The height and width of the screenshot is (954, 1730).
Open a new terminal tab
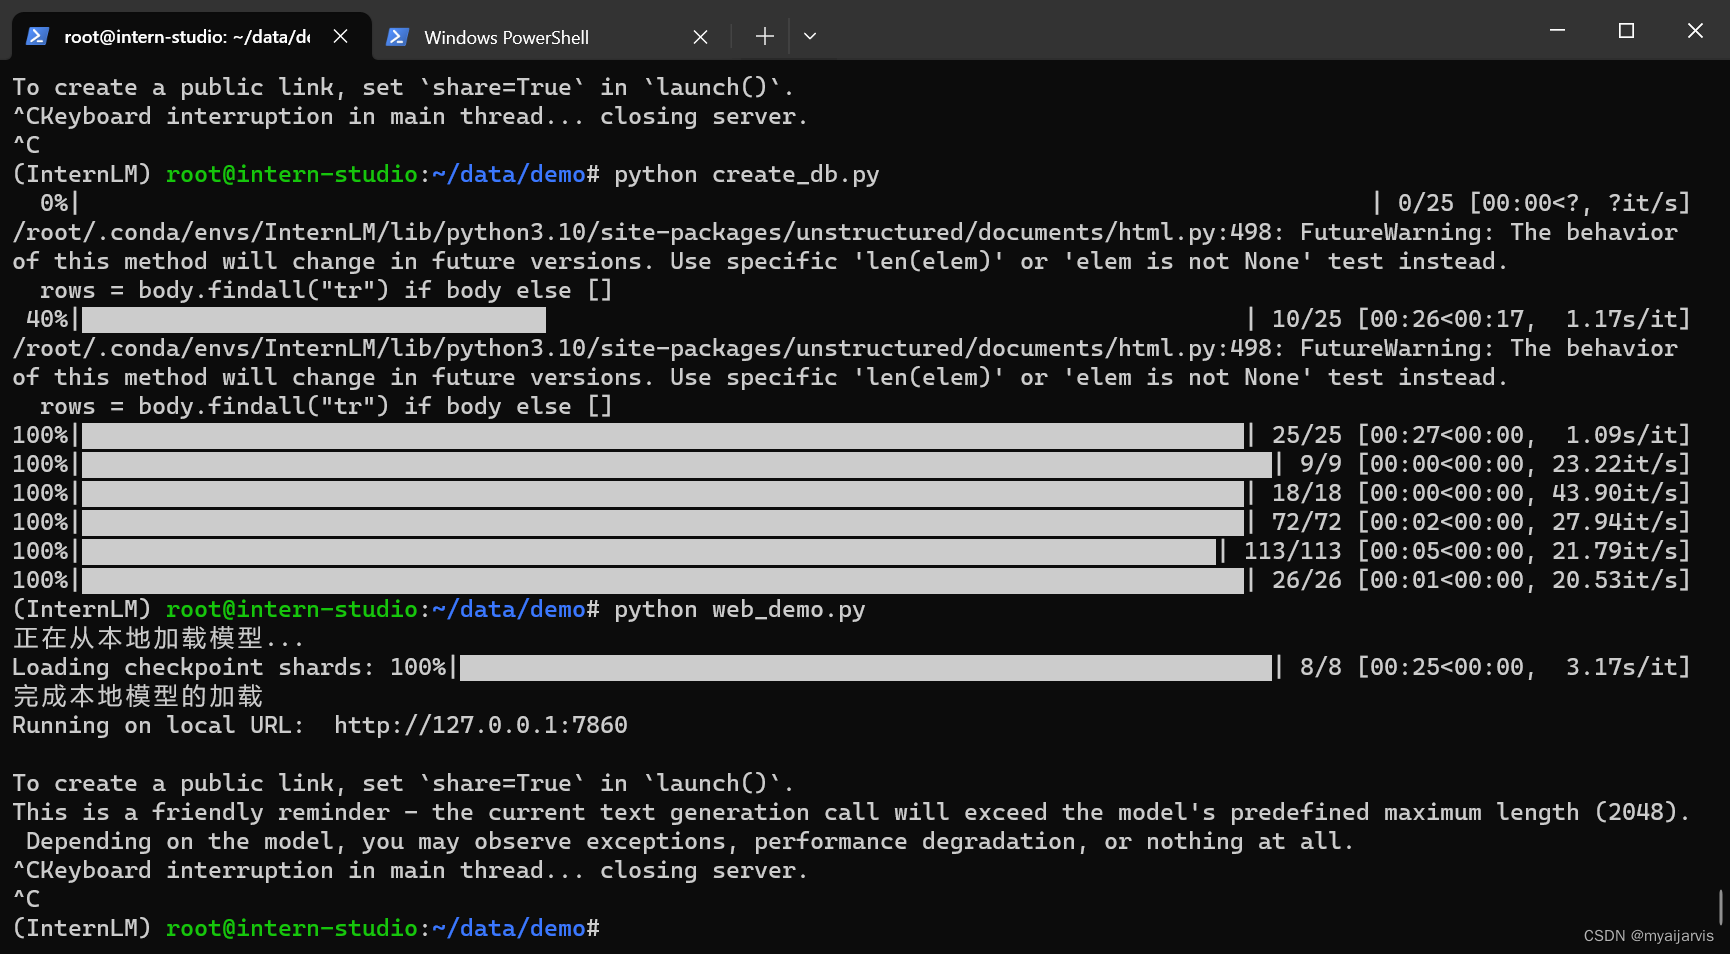coord(764,36)
